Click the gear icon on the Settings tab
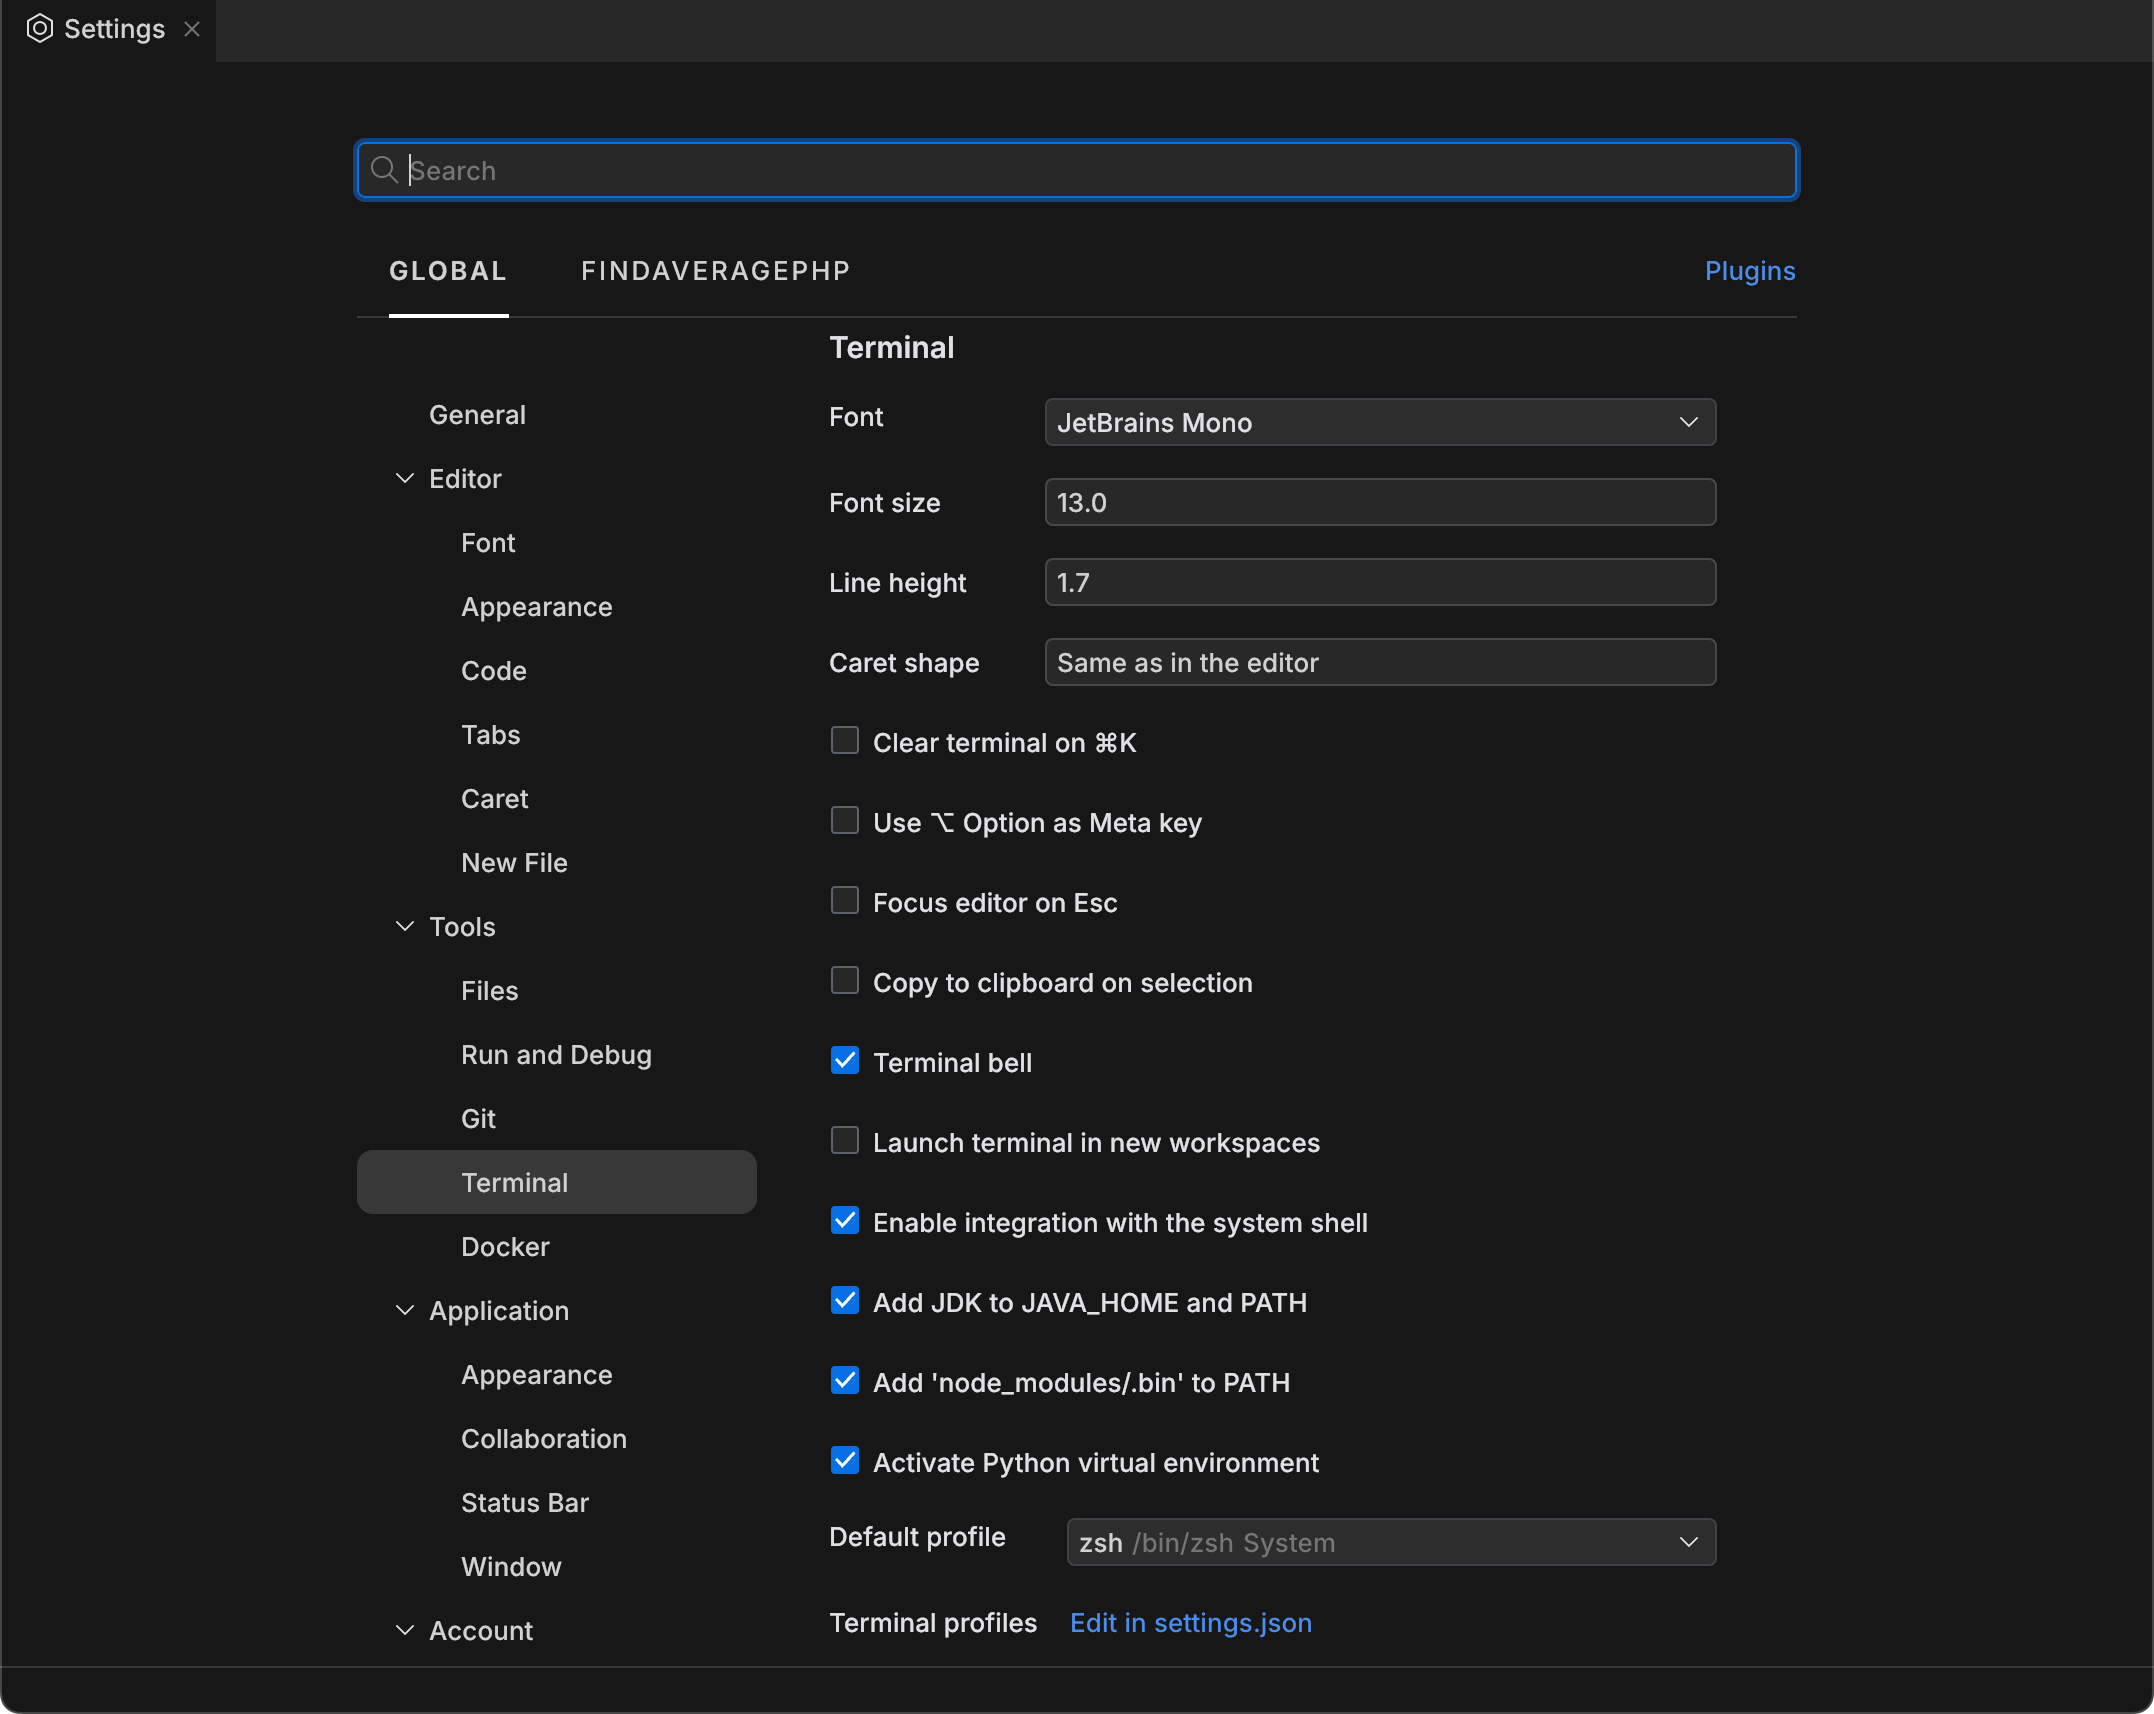Image resolution: width=2154 pixels, height=1714 pixels. point(40,28)
